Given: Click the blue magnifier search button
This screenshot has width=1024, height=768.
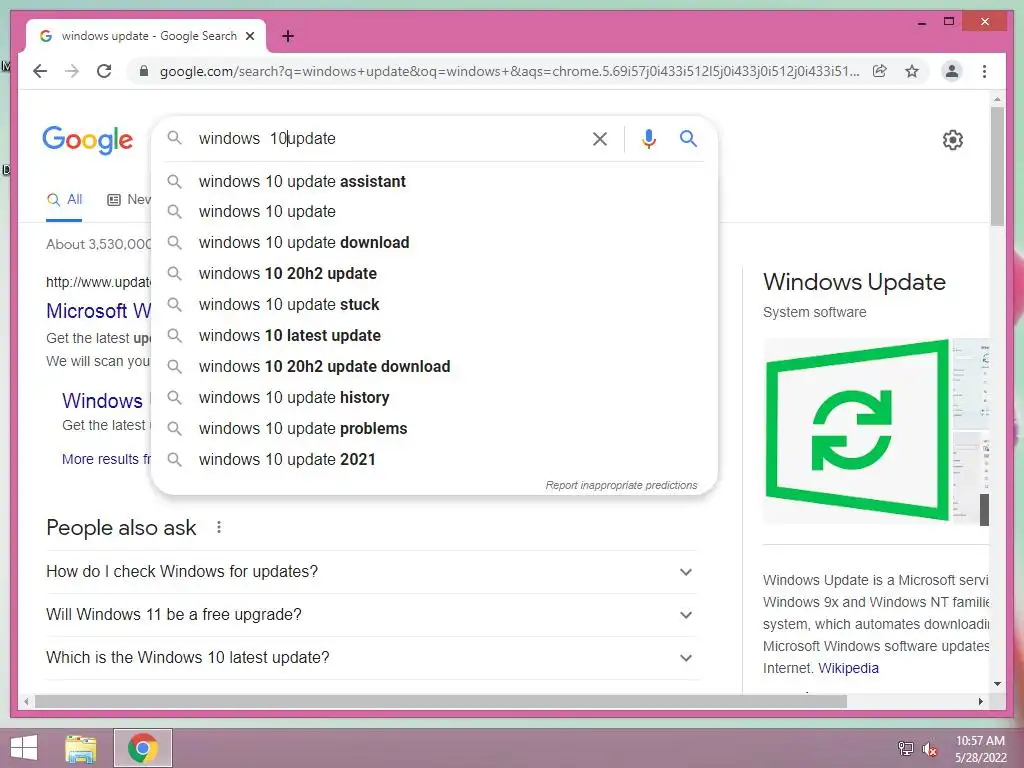Looking at the screenshot, I should [688, 138].
